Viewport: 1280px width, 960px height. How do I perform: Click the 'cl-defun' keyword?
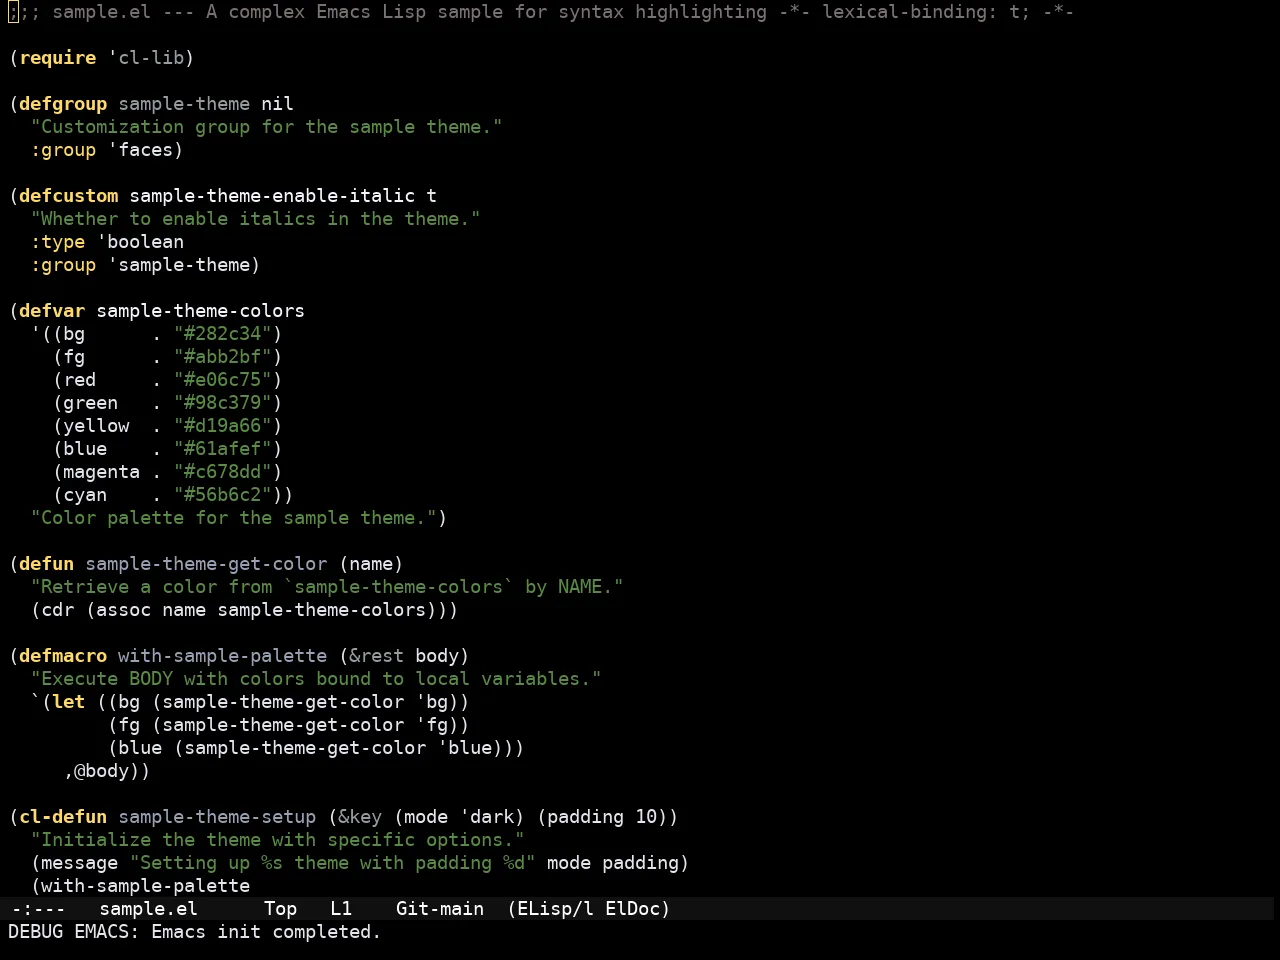(63, 817)
